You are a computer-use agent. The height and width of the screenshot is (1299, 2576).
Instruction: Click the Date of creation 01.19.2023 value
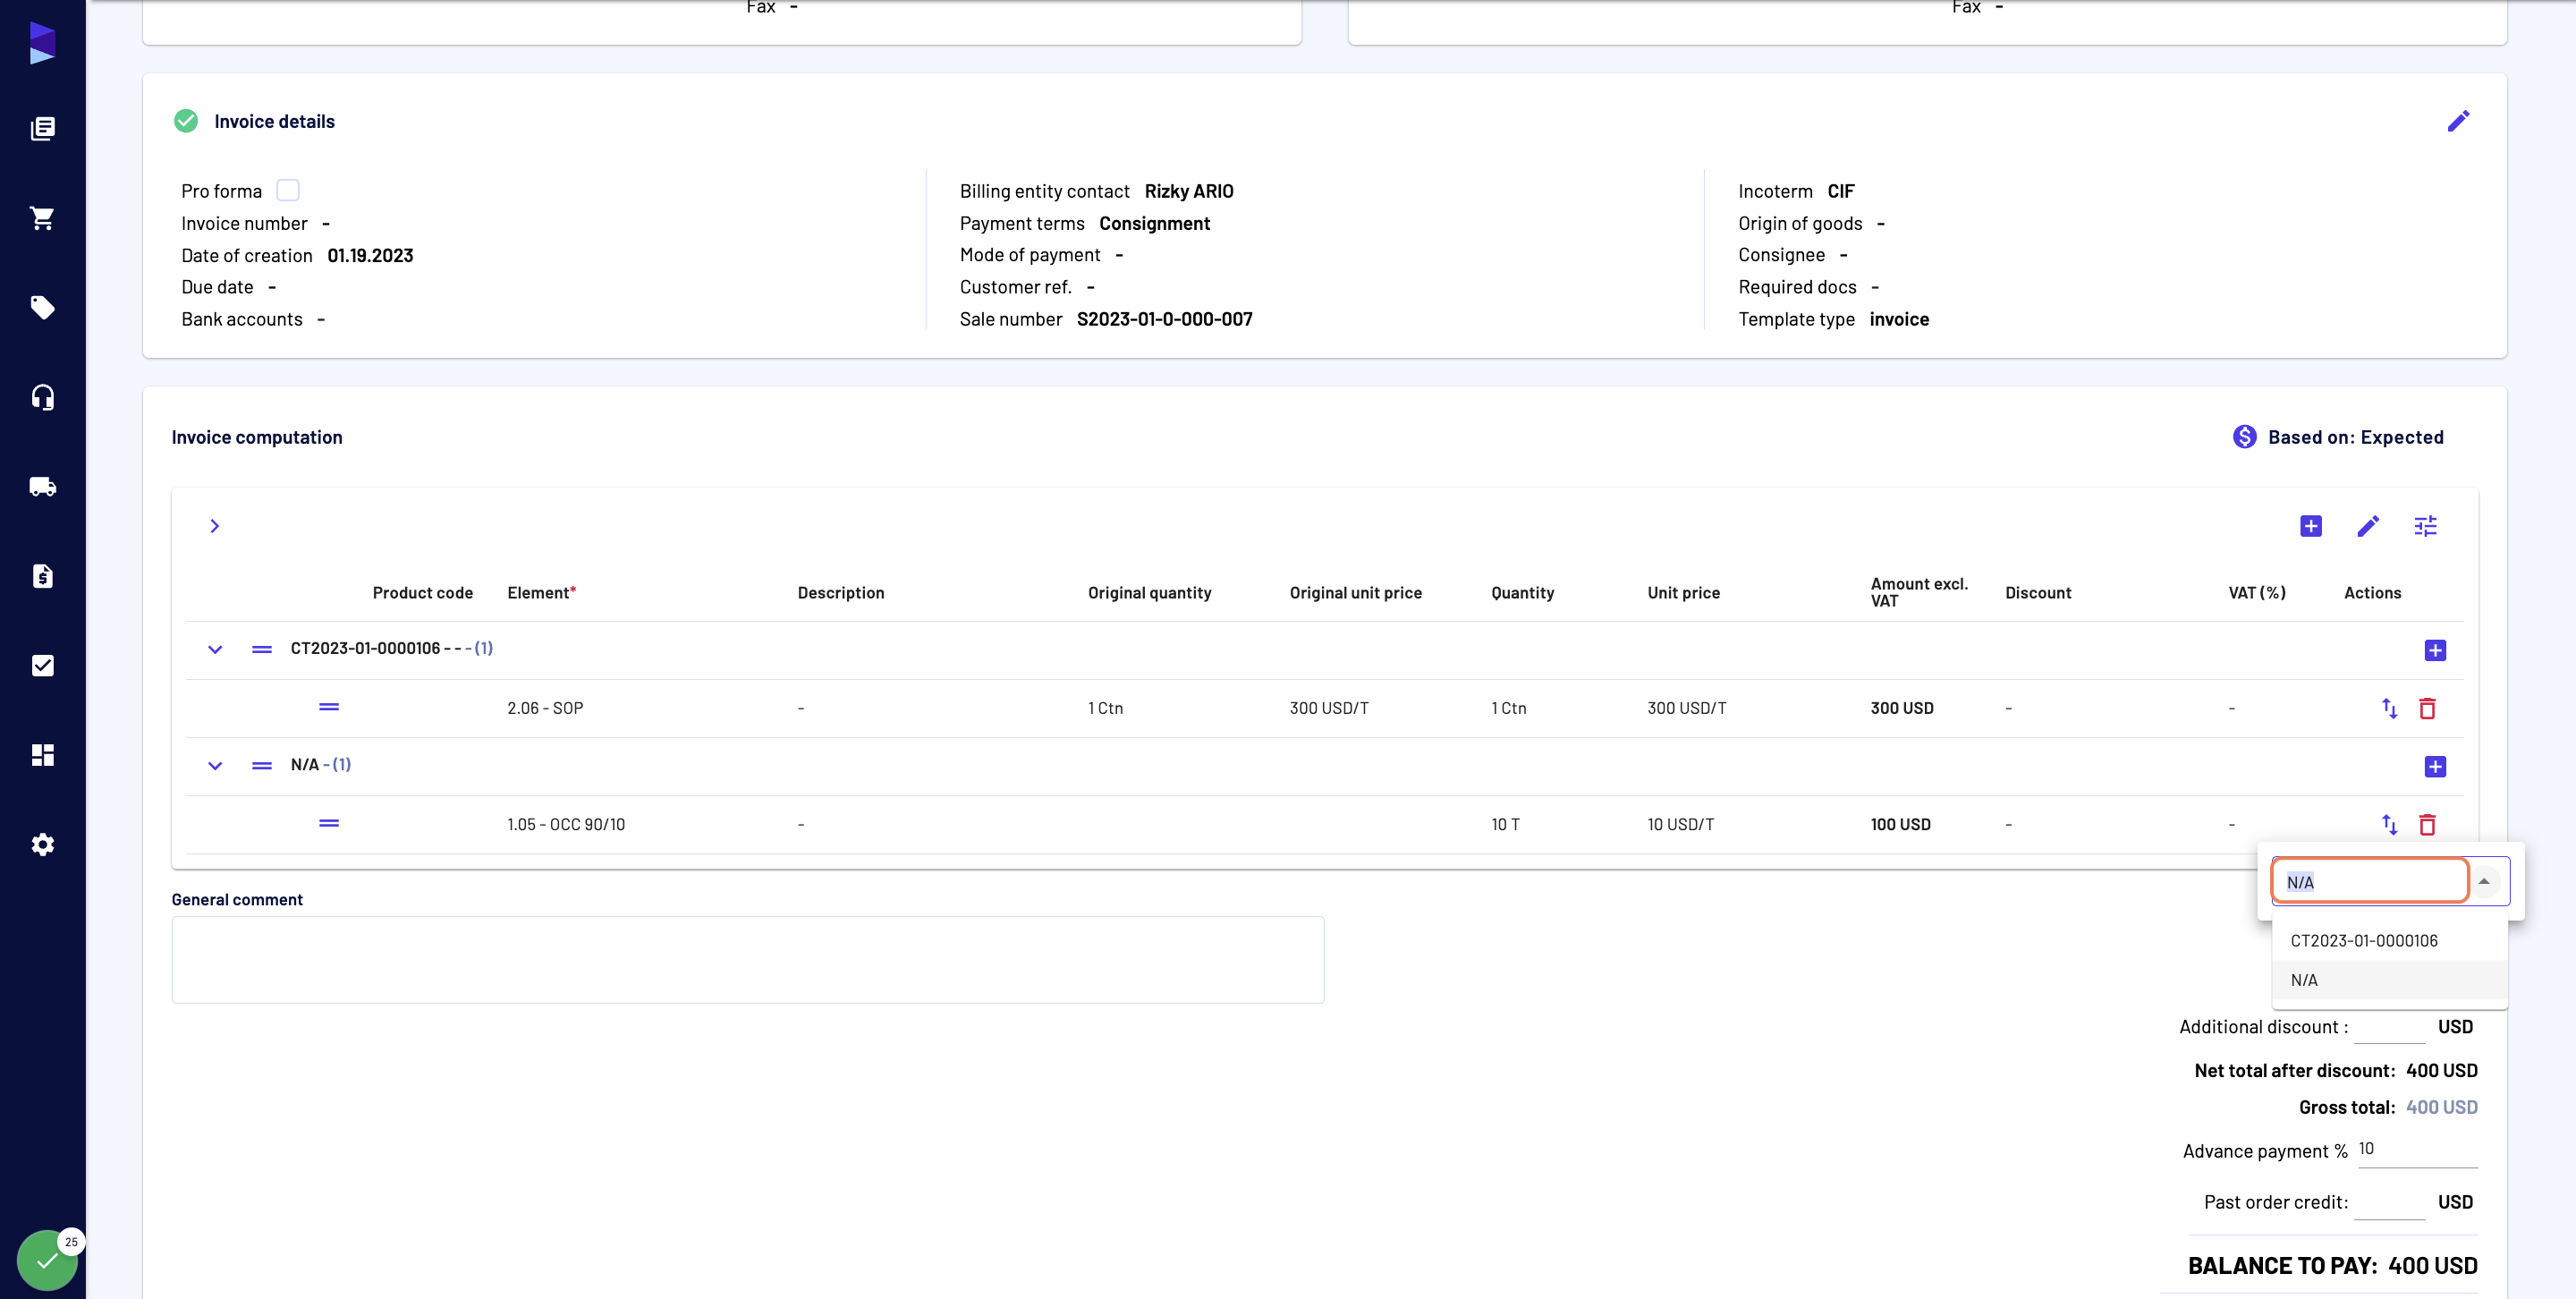tap(370, 255)
